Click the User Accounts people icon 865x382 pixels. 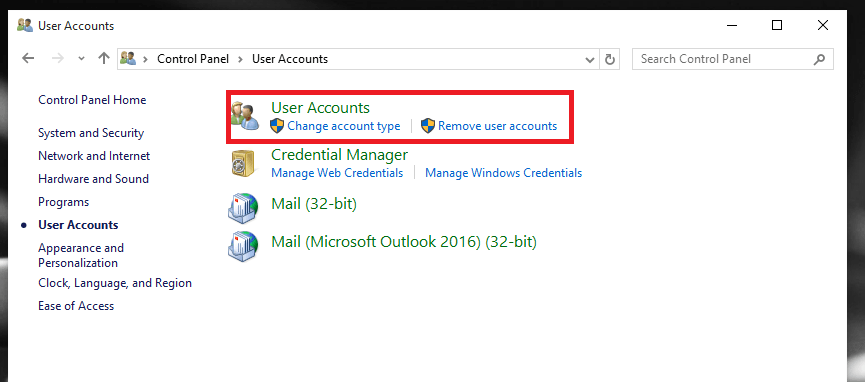(244, 116)
